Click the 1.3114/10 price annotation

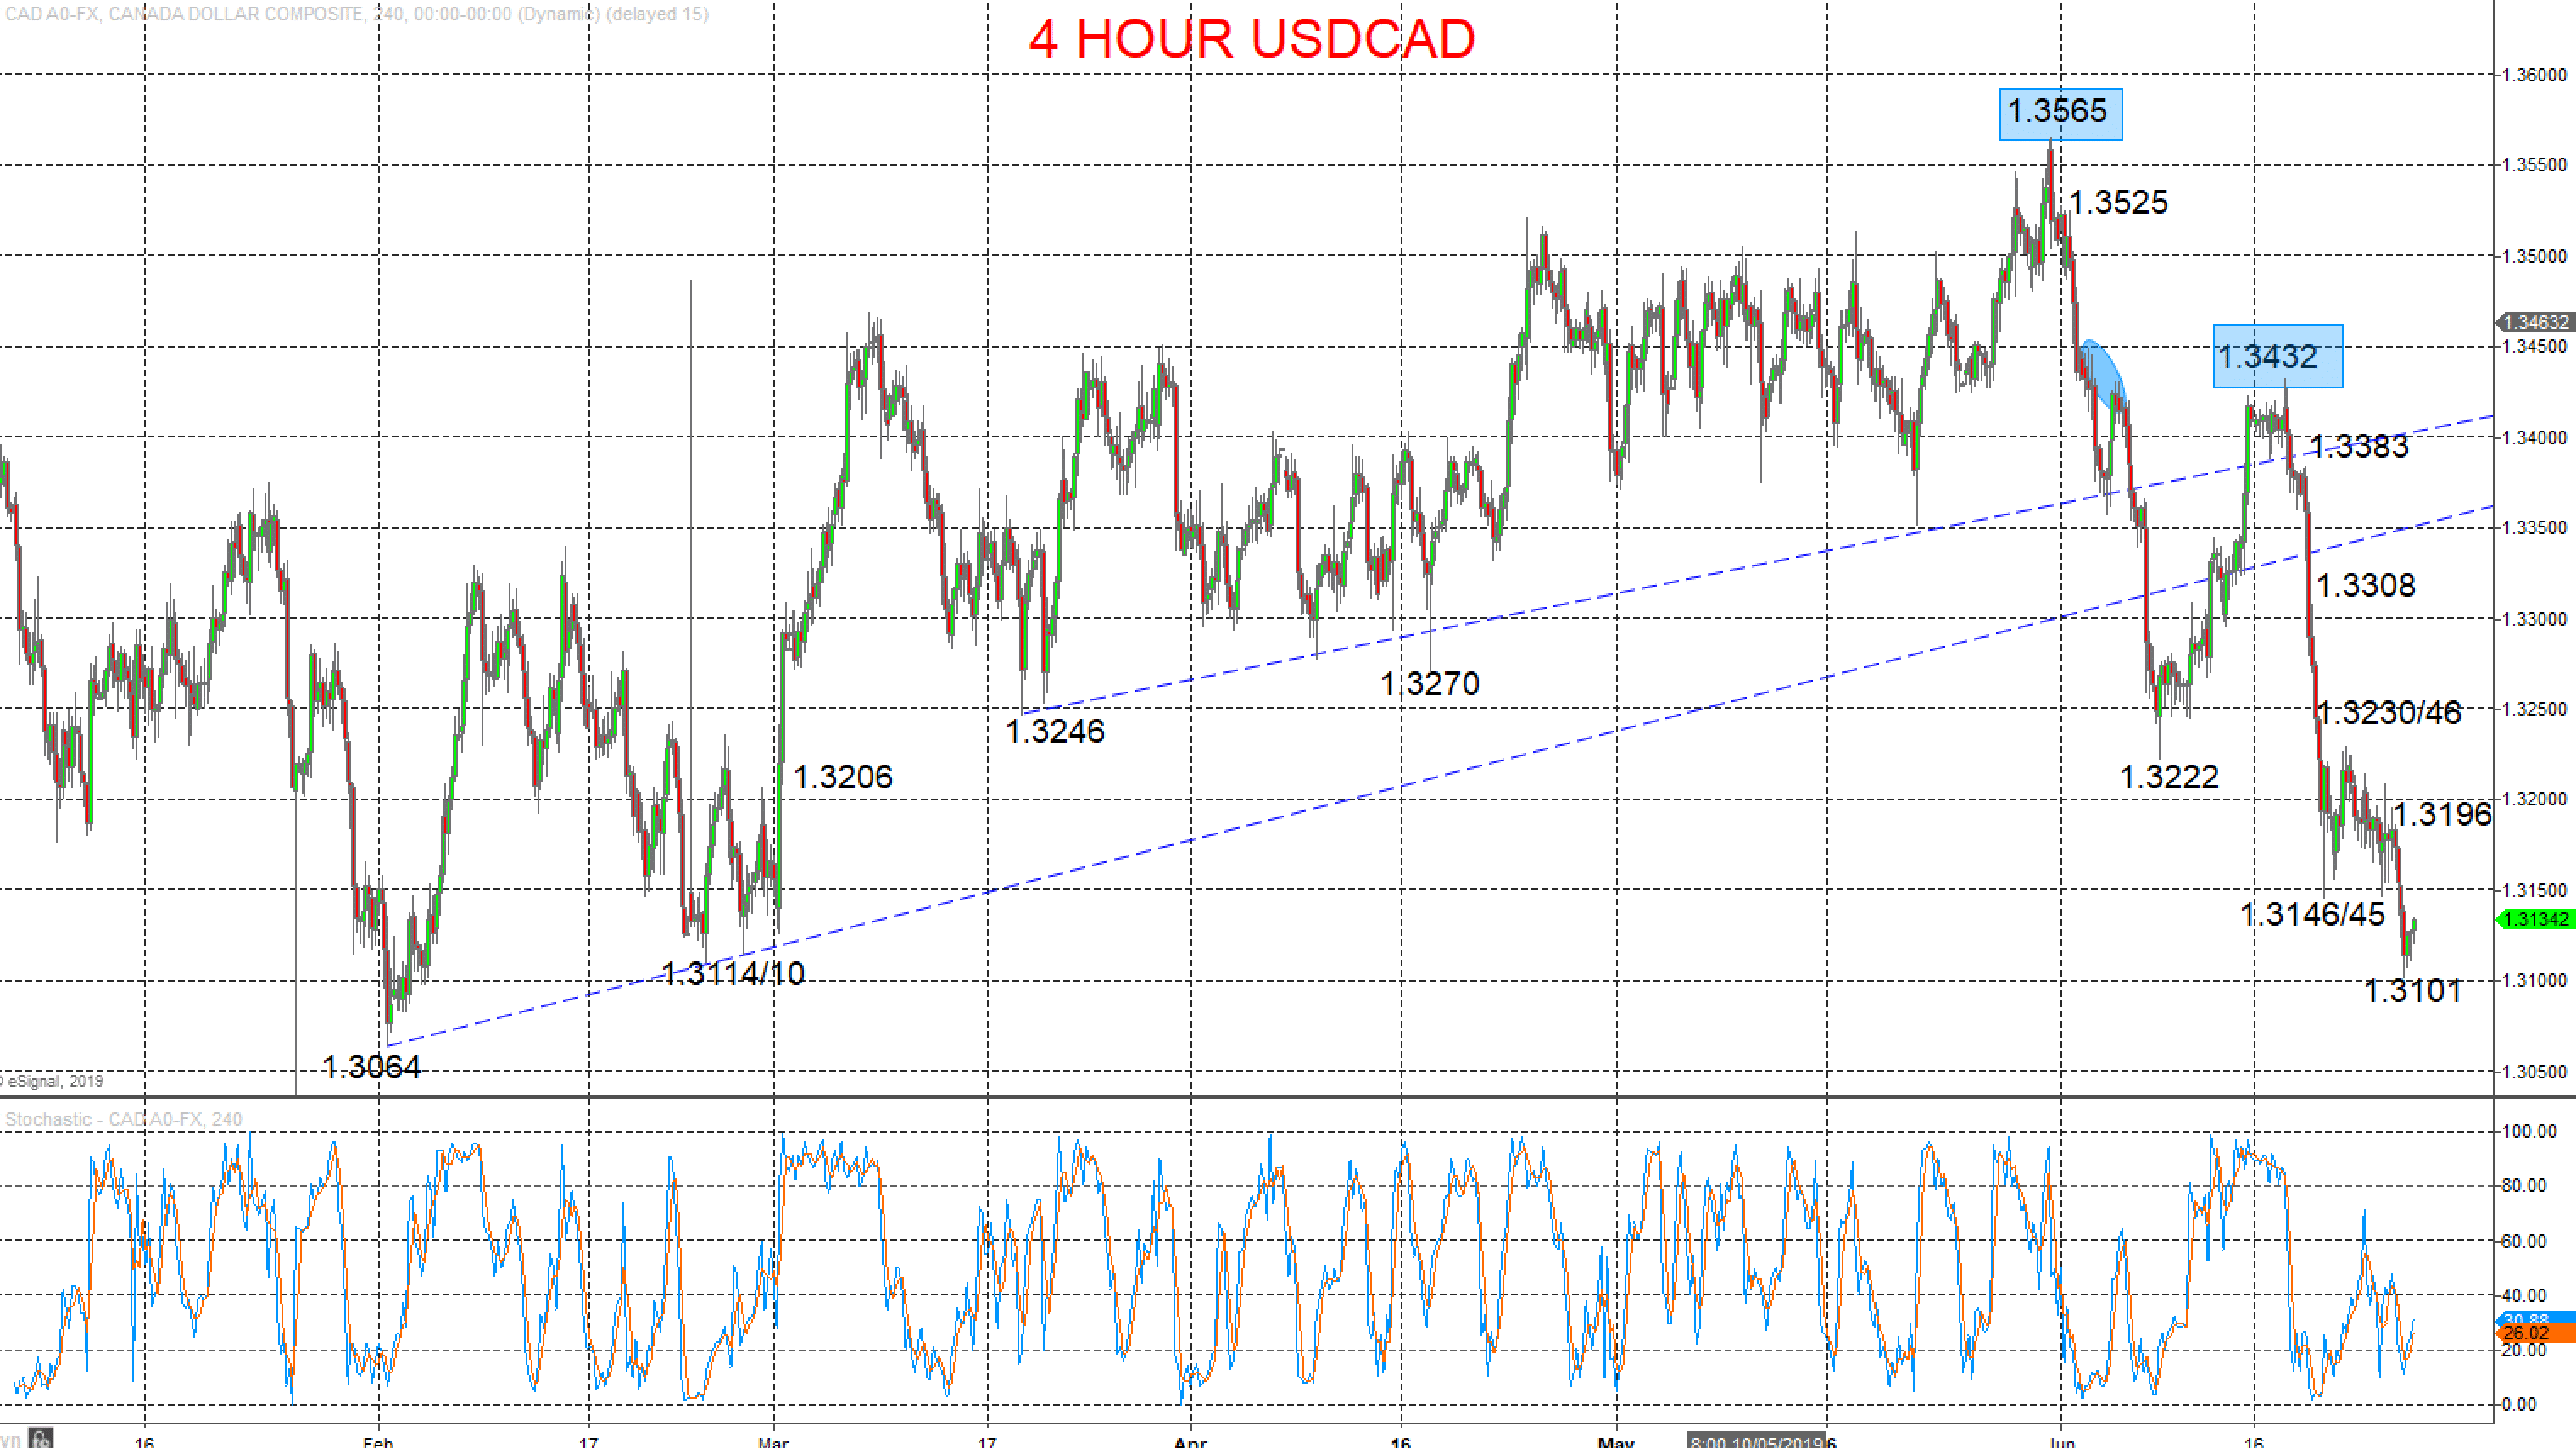click(x=733, y=974)
